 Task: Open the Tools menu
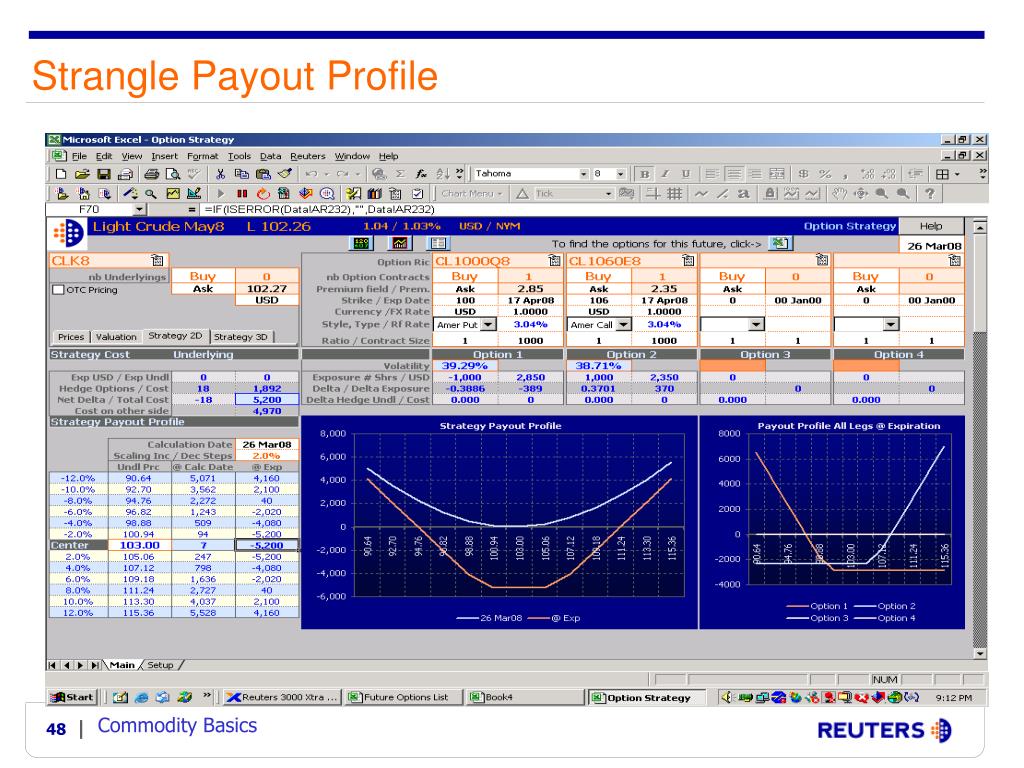[x=239, y=156]
